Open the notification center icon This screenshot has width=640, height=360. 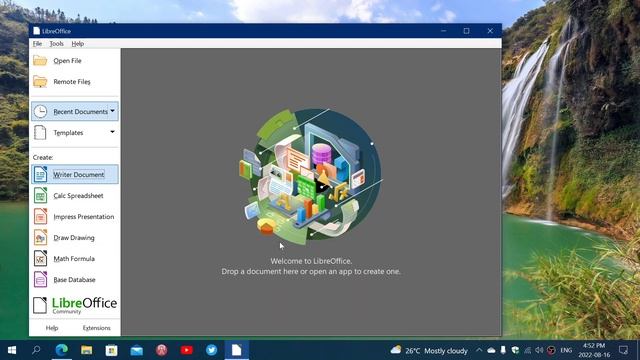(x=623, y=350)
